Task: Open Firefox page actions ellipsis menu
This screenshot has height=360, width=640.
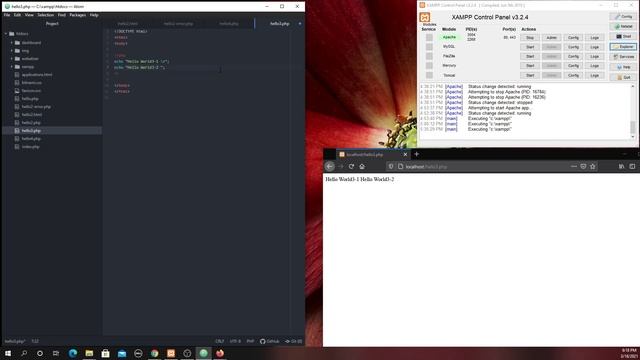Action: 573,167
